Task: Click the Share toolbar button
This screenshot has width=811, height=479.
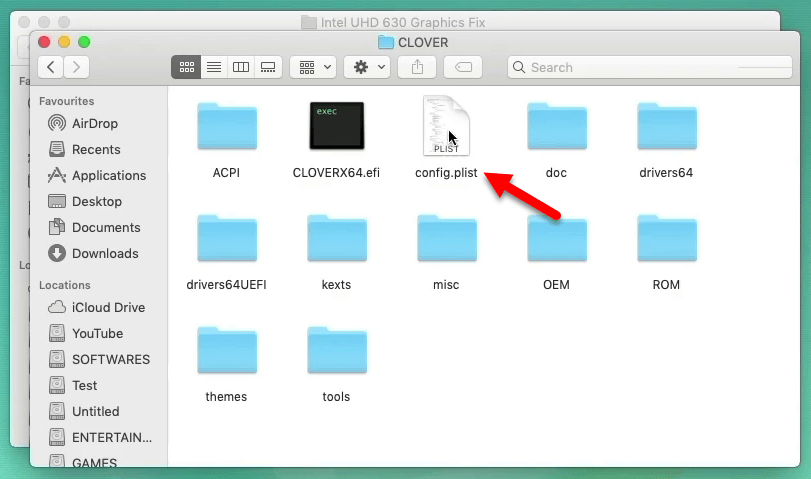Action: [x=417, y=67]
